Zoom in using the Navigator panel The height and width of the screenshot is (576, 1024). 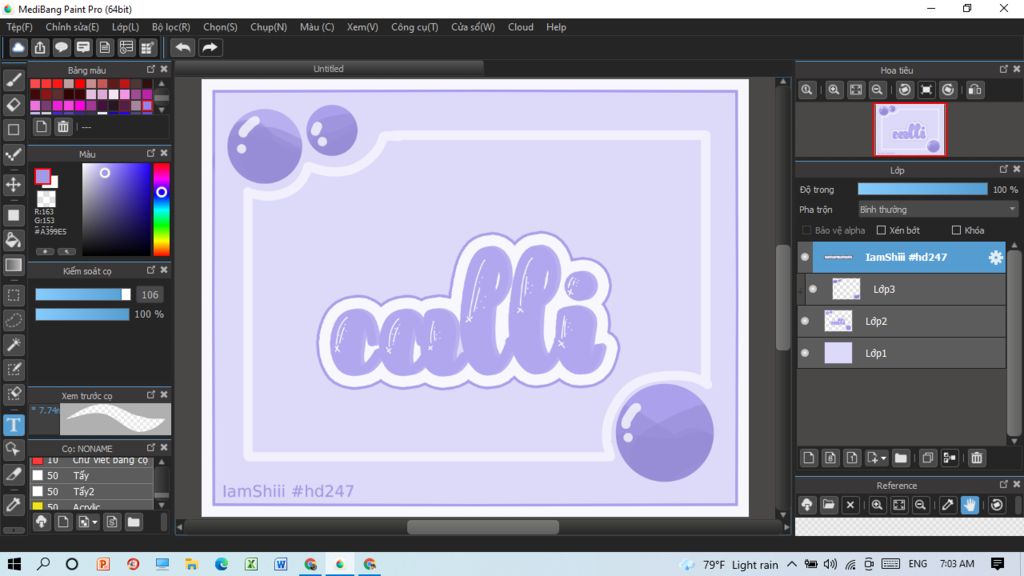tap(834, 90)
